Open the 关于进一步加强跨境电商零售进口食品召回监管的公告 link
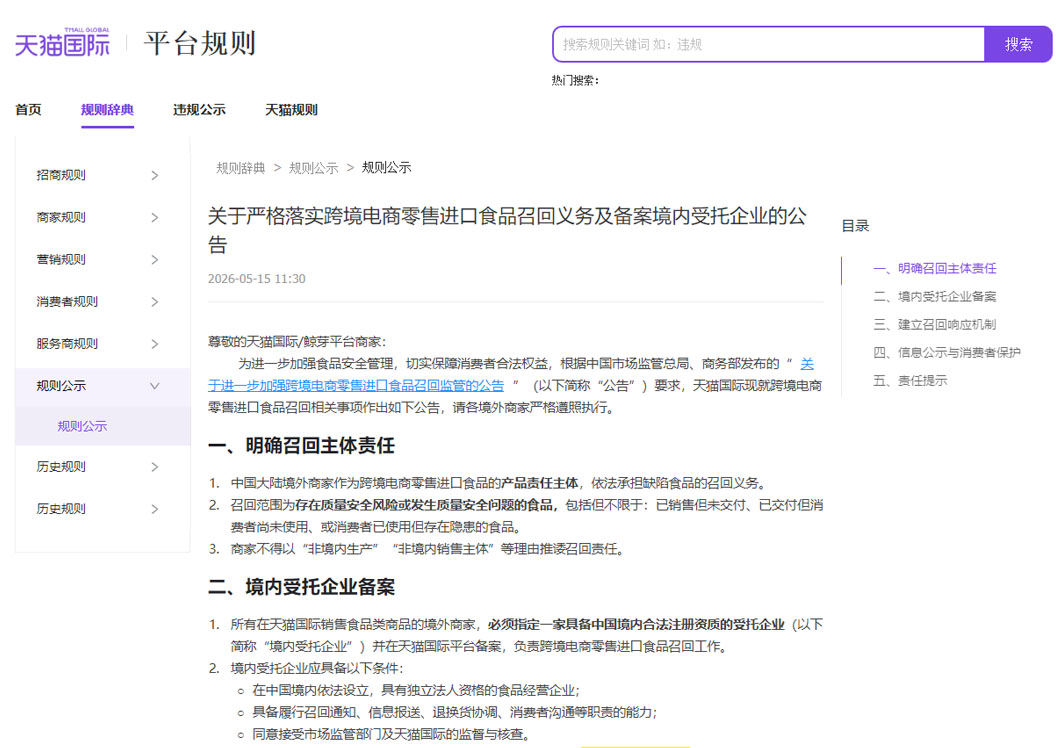 pyautogui.click(x=356, y=385)
